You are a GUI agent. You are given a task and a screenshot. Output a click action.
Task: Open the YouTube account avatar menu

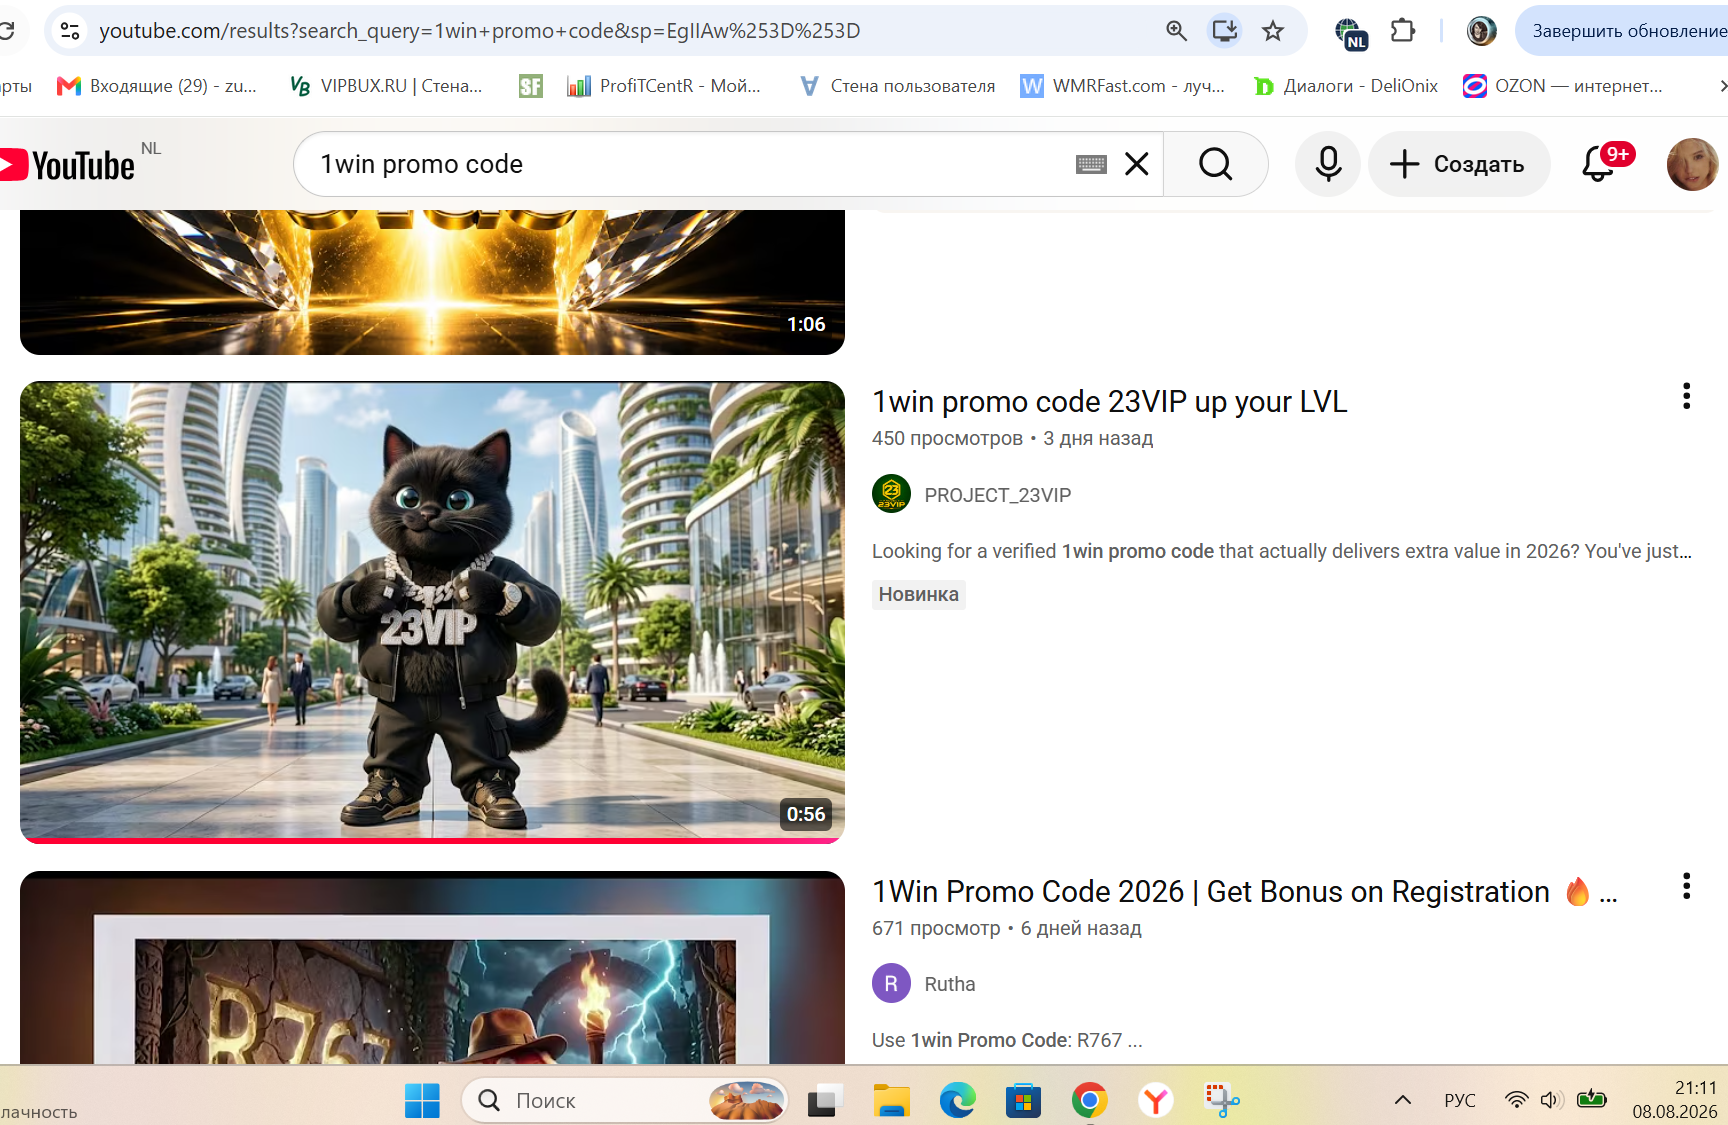(1692, 164)
